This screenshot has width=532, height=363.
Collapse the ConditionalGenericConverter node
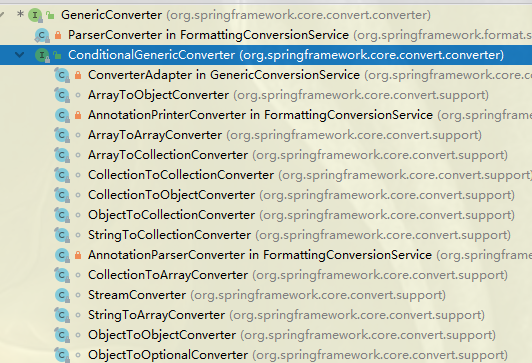20,55
